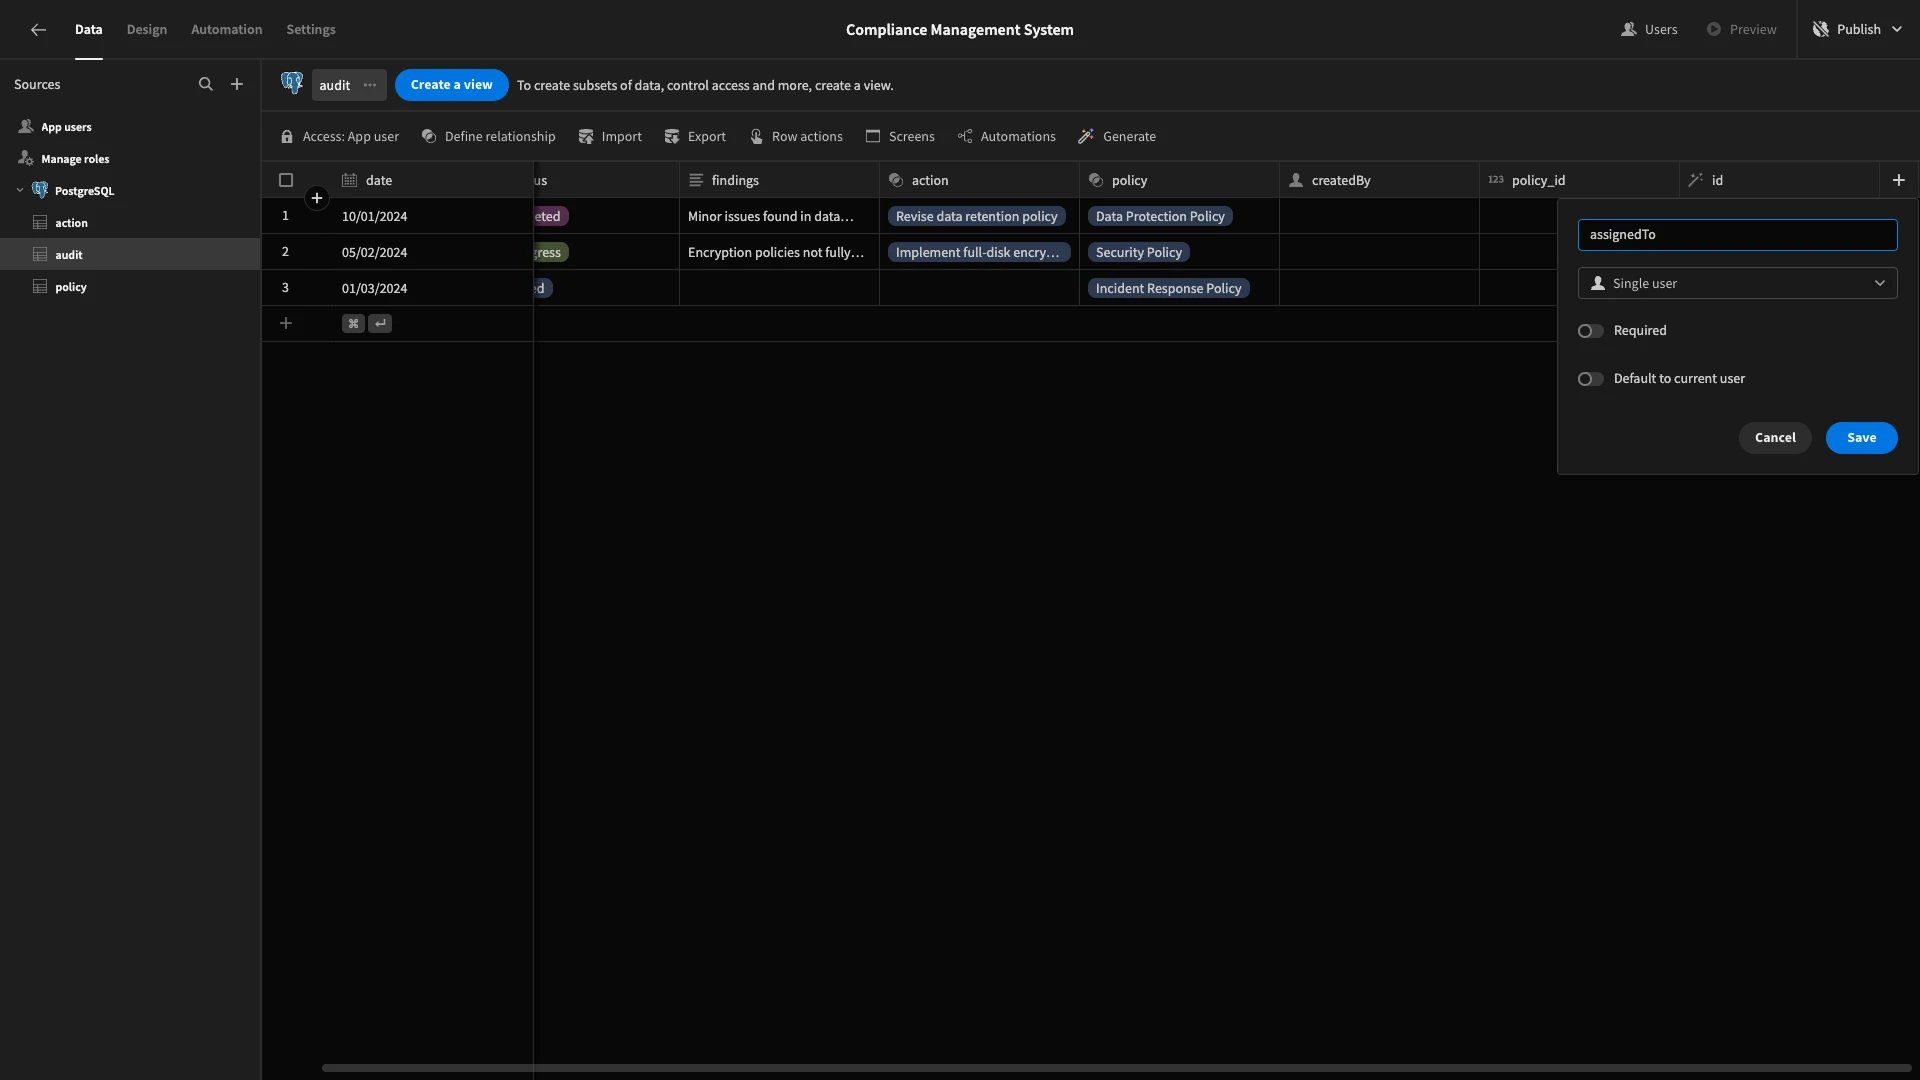
Task: Click the round plus button above row 1
Action: 317,198
